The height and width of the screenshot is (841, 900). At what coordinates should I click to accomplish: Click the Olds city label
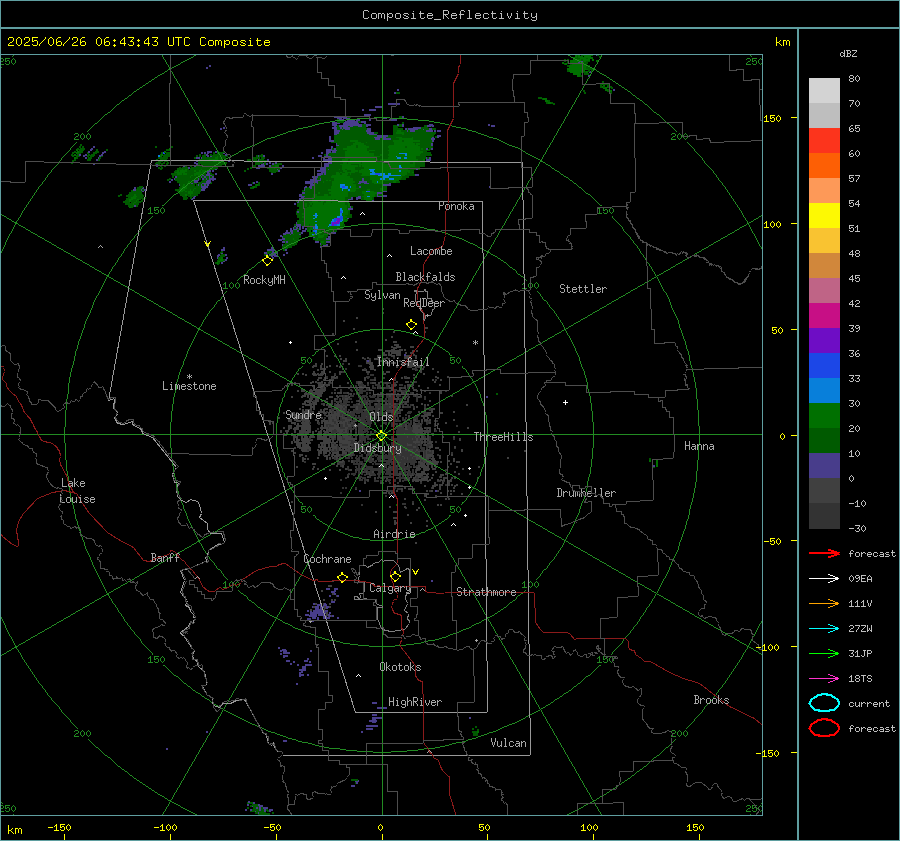381,417
